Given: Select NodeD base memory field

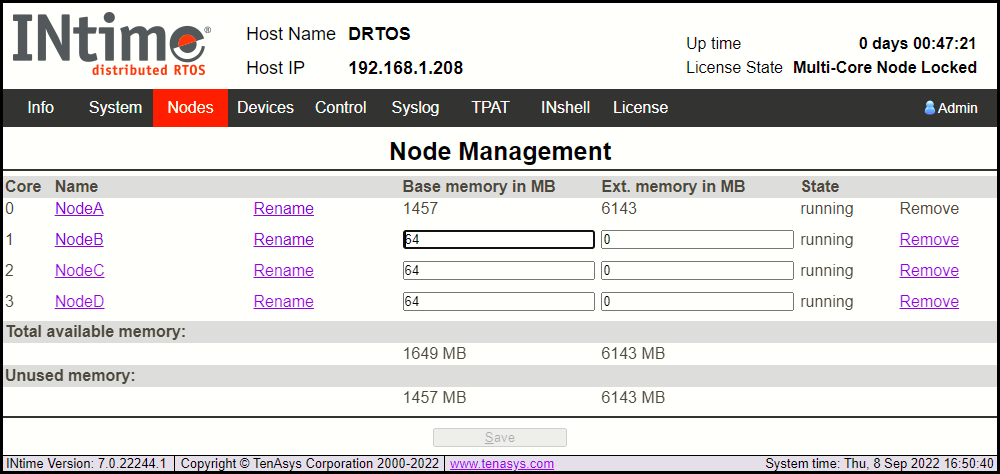Looking at the screenshot, I should click(x=498, y=302).
